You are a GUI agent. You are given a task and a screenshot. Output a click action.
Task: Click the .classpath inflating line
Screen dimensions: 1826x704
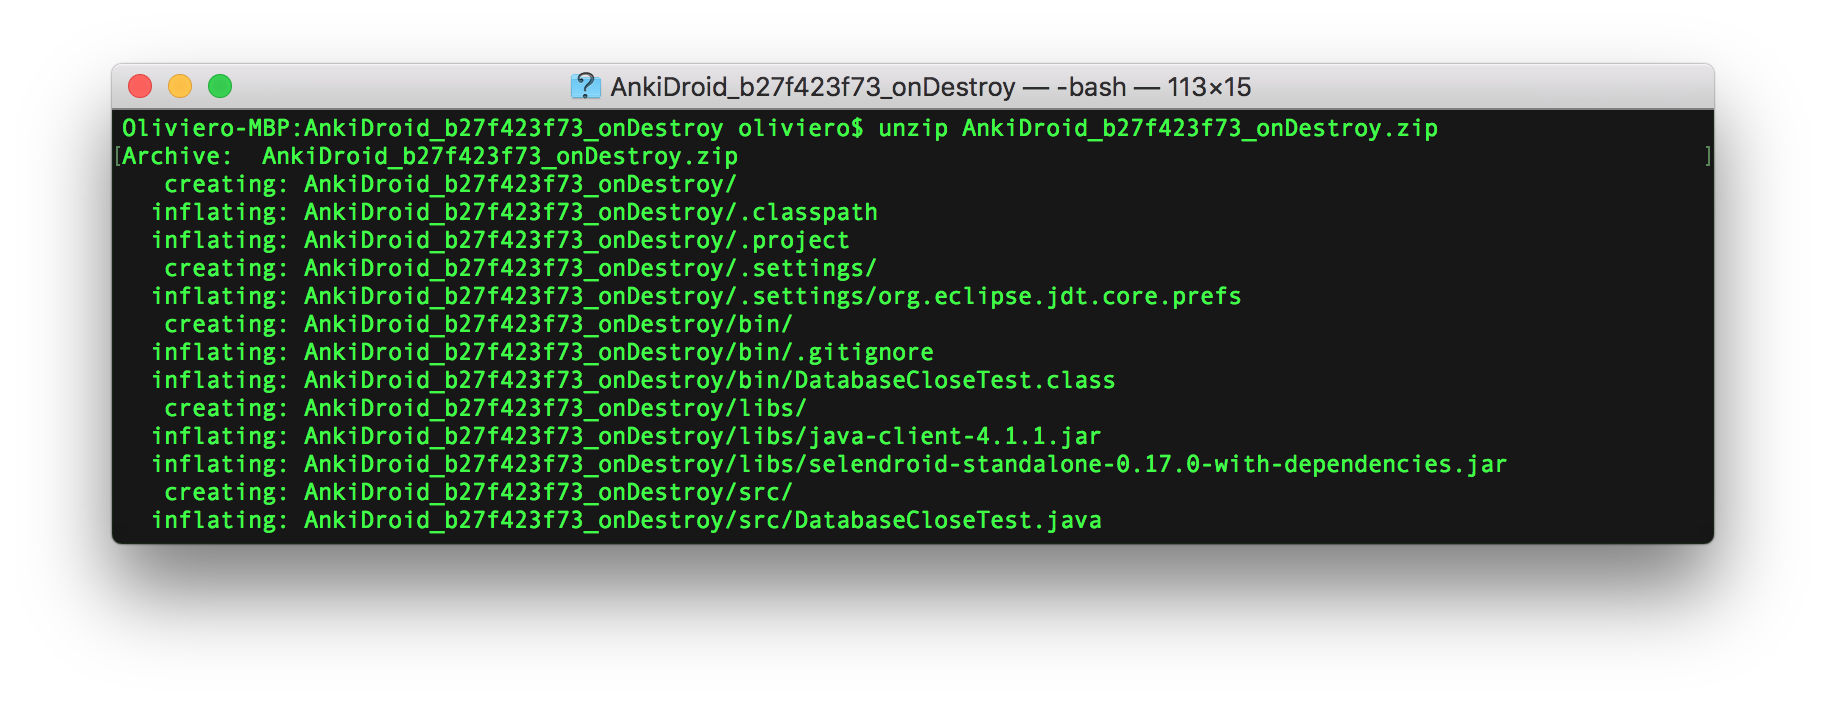point(514,213)
